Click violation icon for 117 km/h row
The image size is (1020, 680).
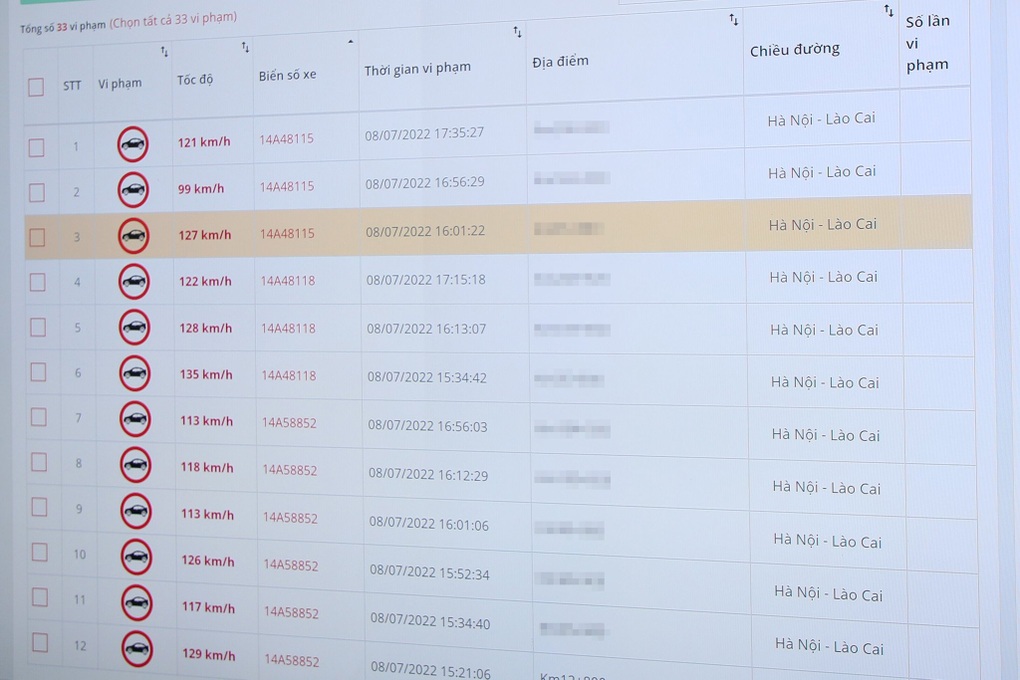pos(137,603)
